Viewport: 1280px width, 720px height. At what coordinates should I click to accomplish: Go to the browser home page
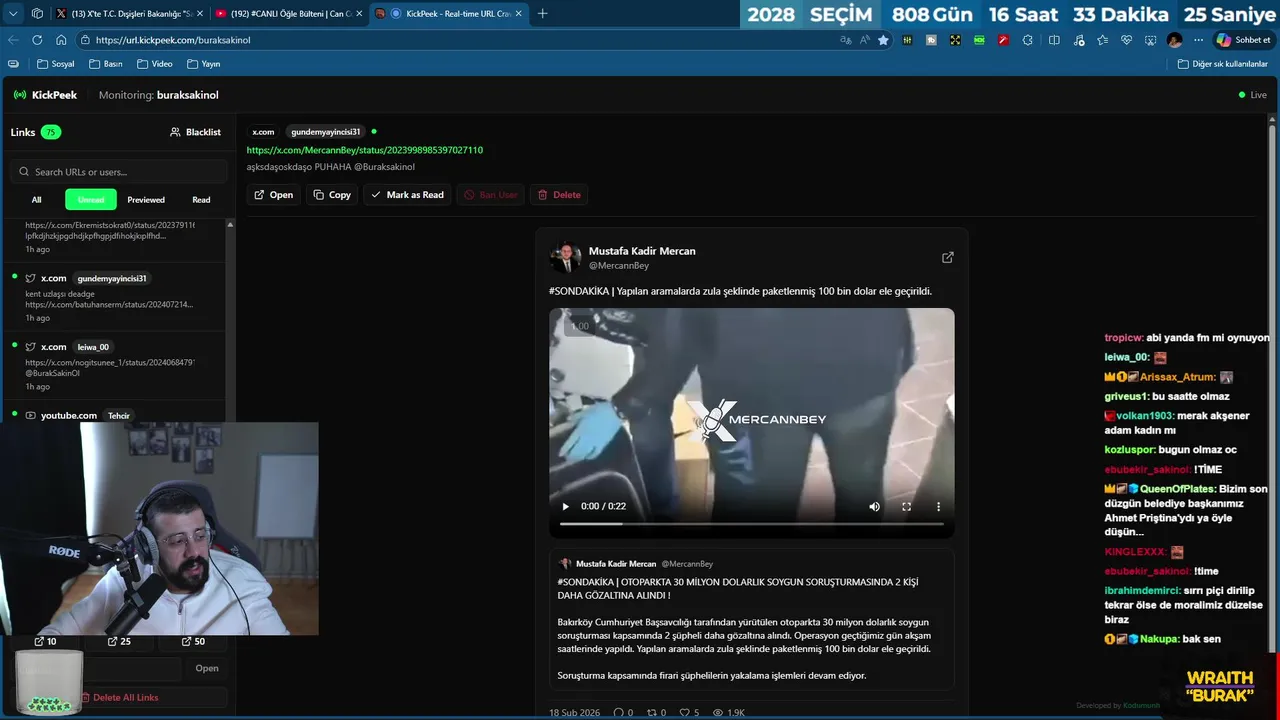point(61,40)
